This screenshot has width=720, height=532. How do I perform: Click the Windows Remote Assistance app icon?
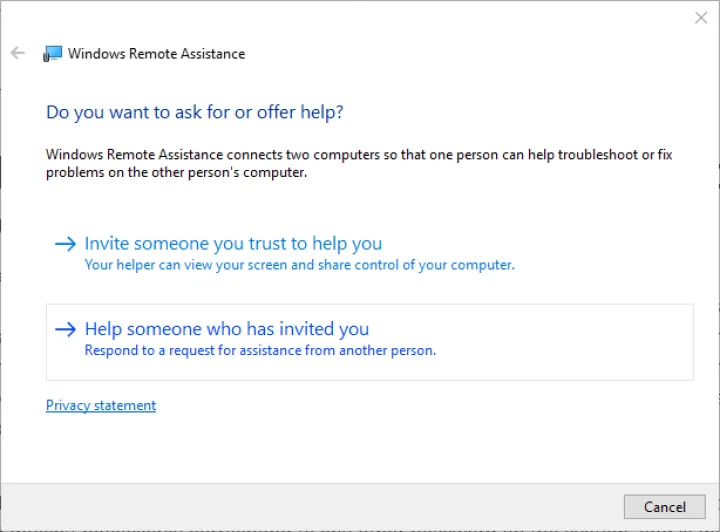pyautogui.click(x=53, y=54)
